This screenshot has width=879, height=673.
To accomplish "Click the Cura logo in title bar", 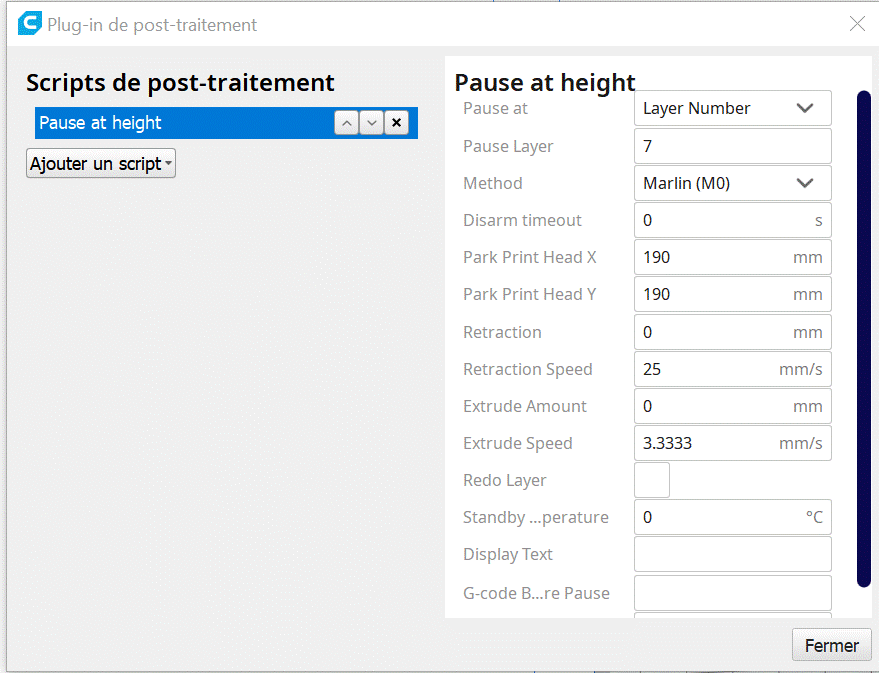I will click(29, 24).
